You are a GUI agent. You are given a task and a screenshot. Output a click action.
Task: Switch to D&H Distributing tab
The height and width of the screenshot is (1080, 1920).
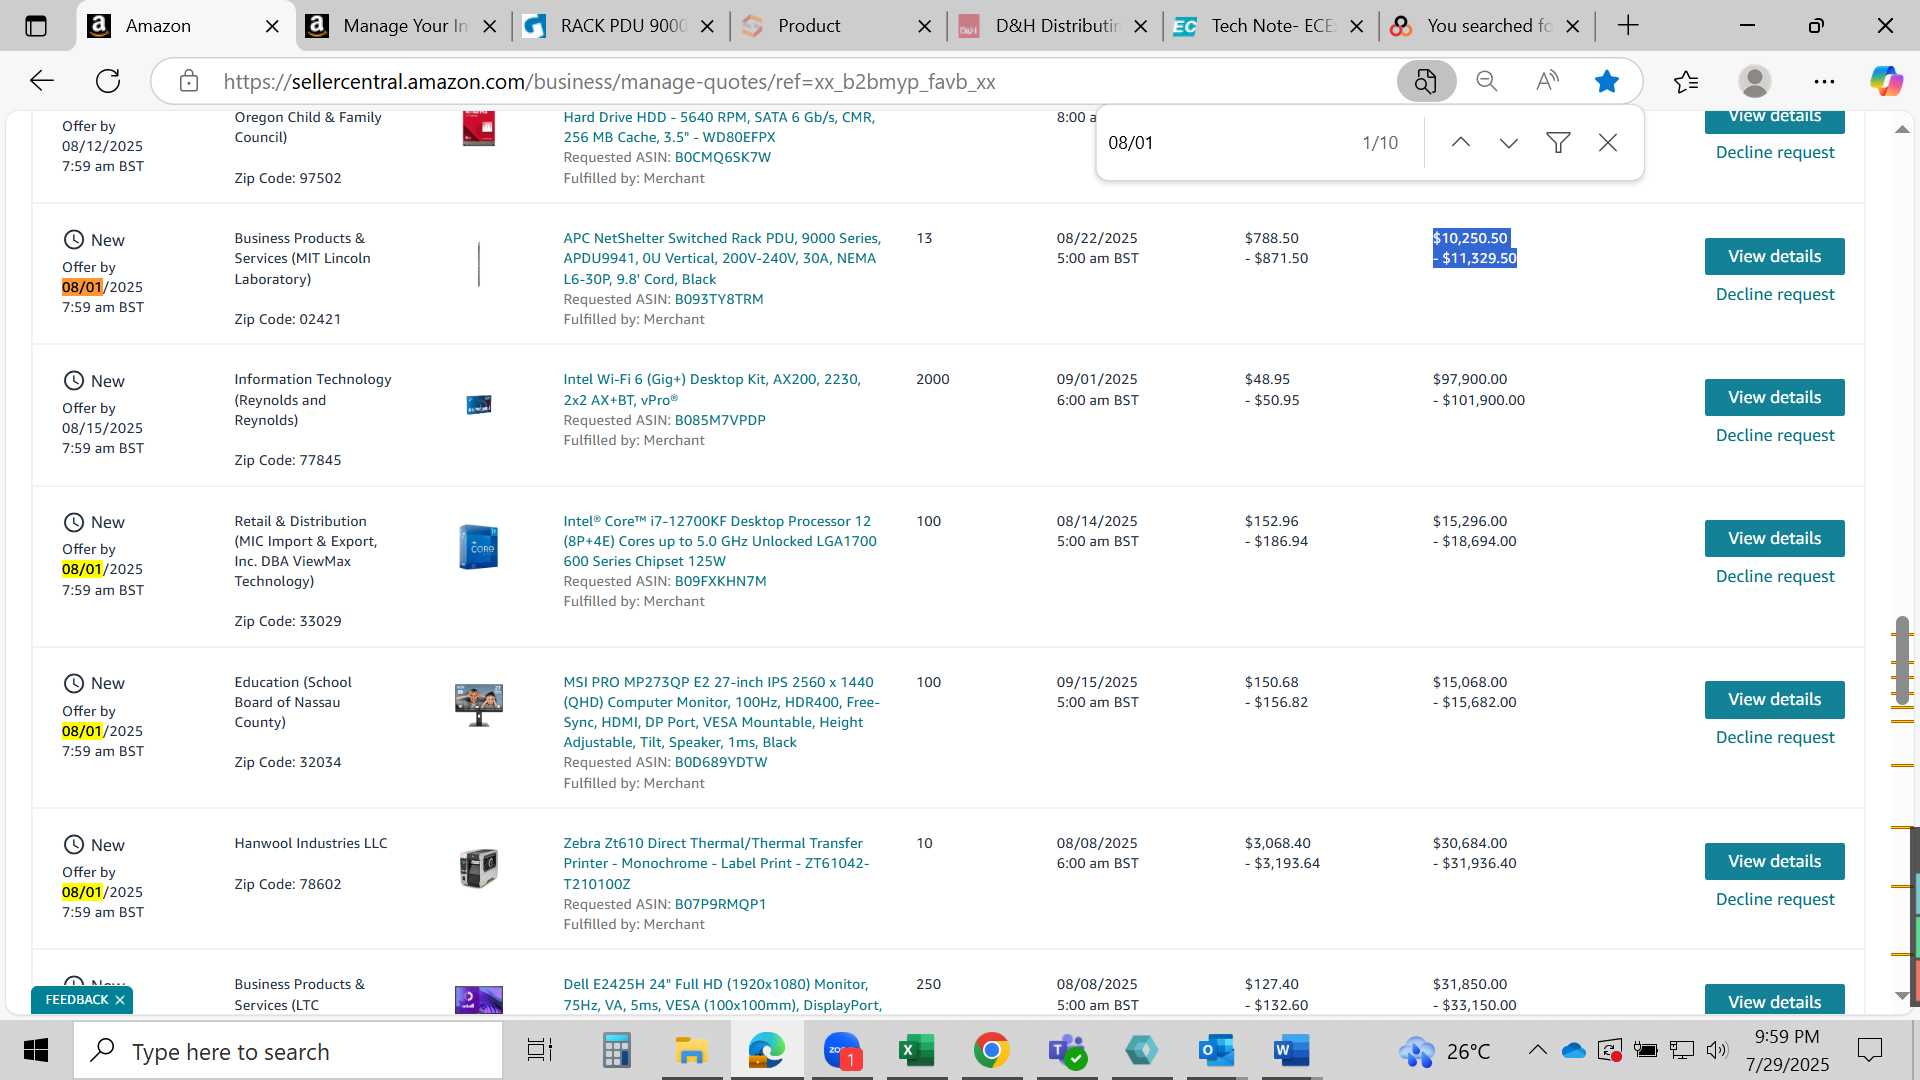point(1055,26)
